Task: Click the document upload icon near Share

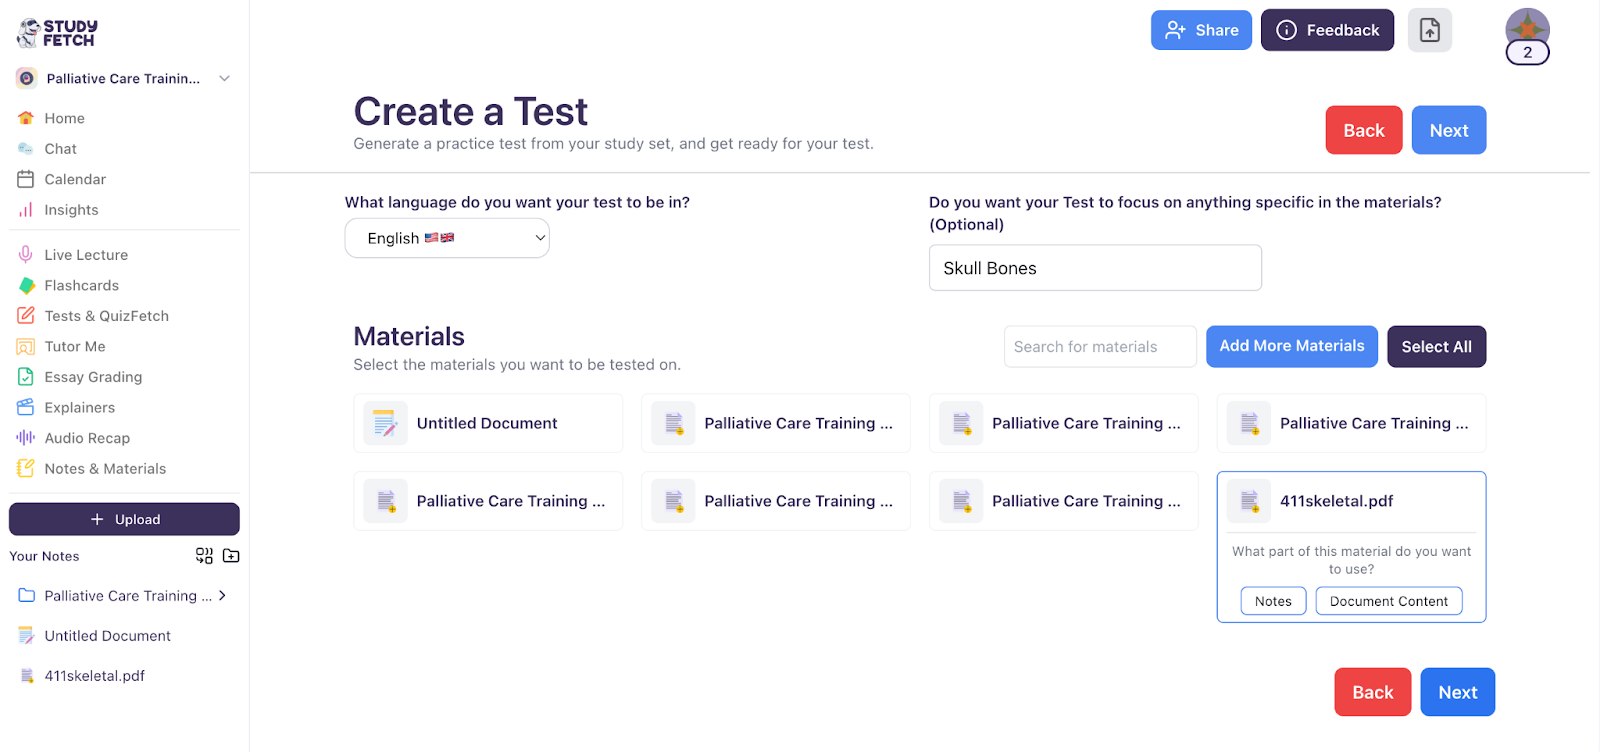Action: click(x=1429, y=29)
